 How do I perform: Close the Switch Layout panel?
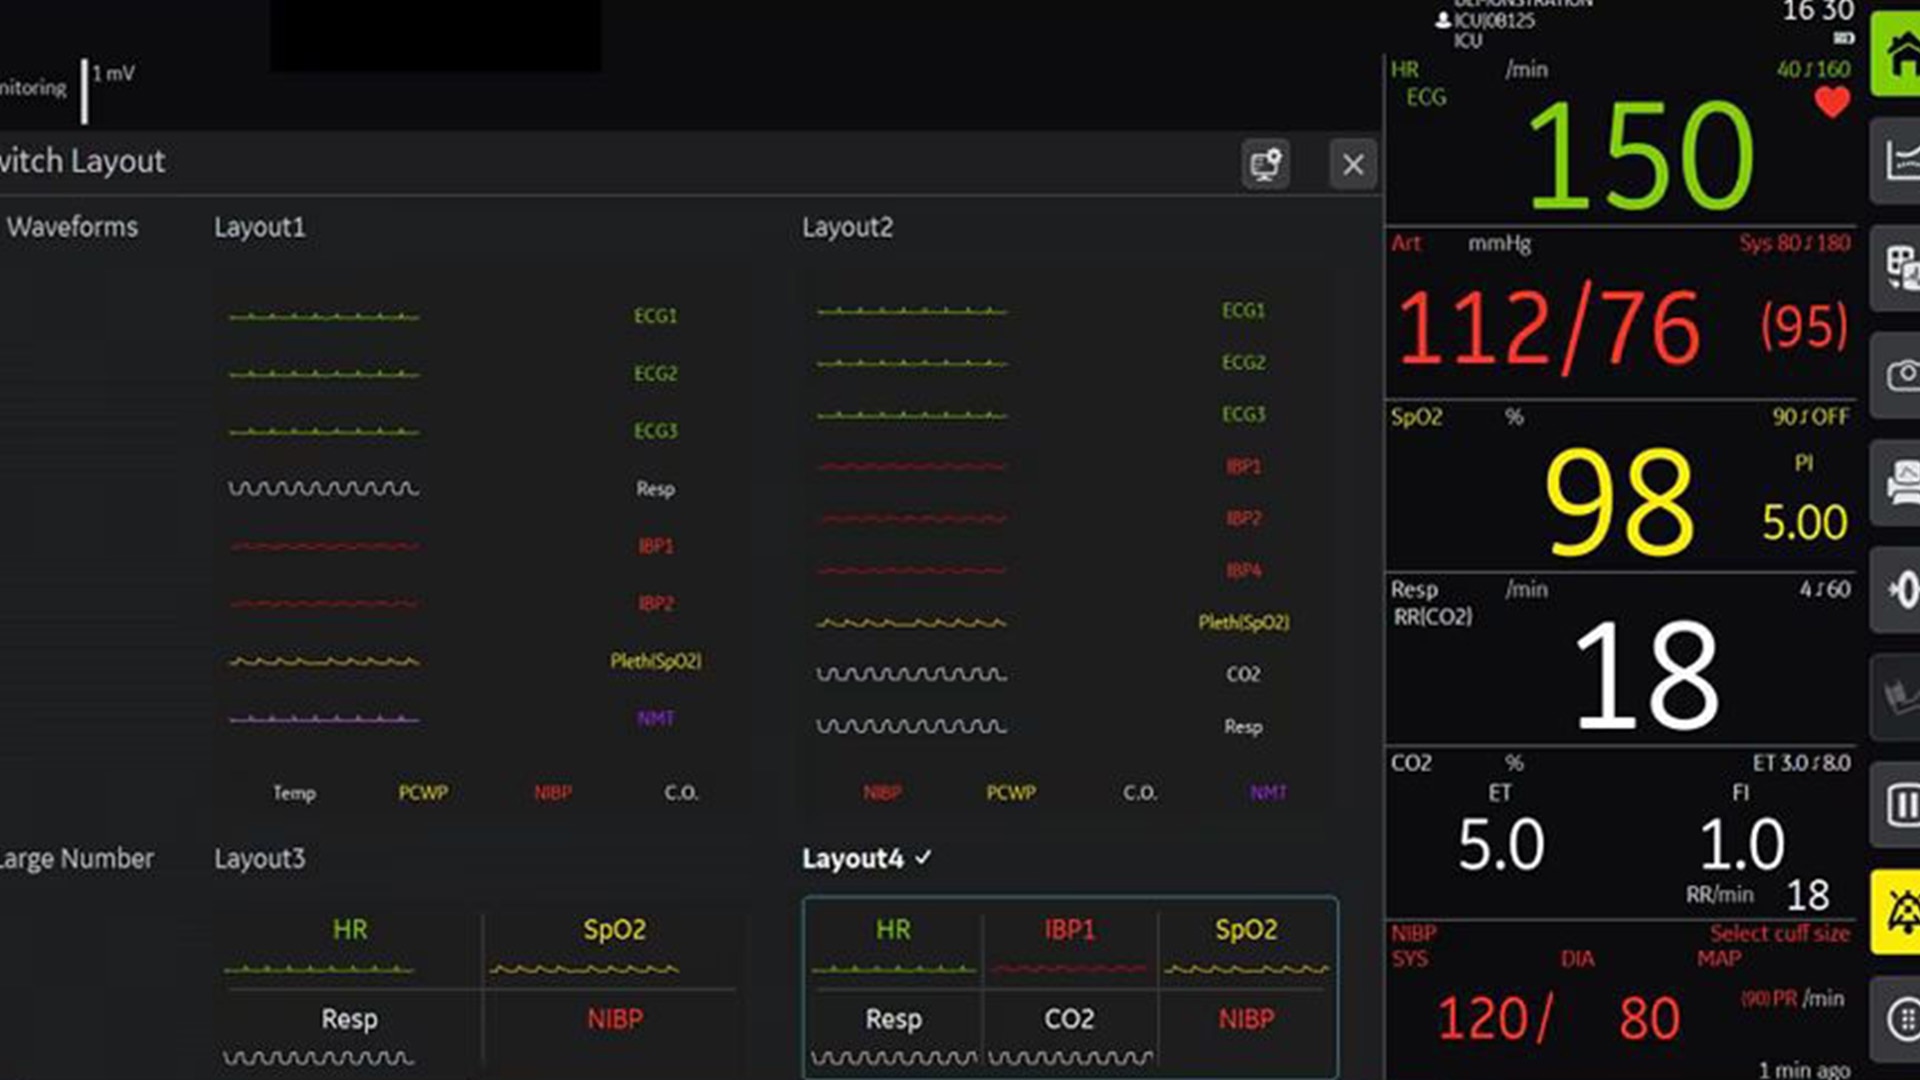click(1352, 164)
